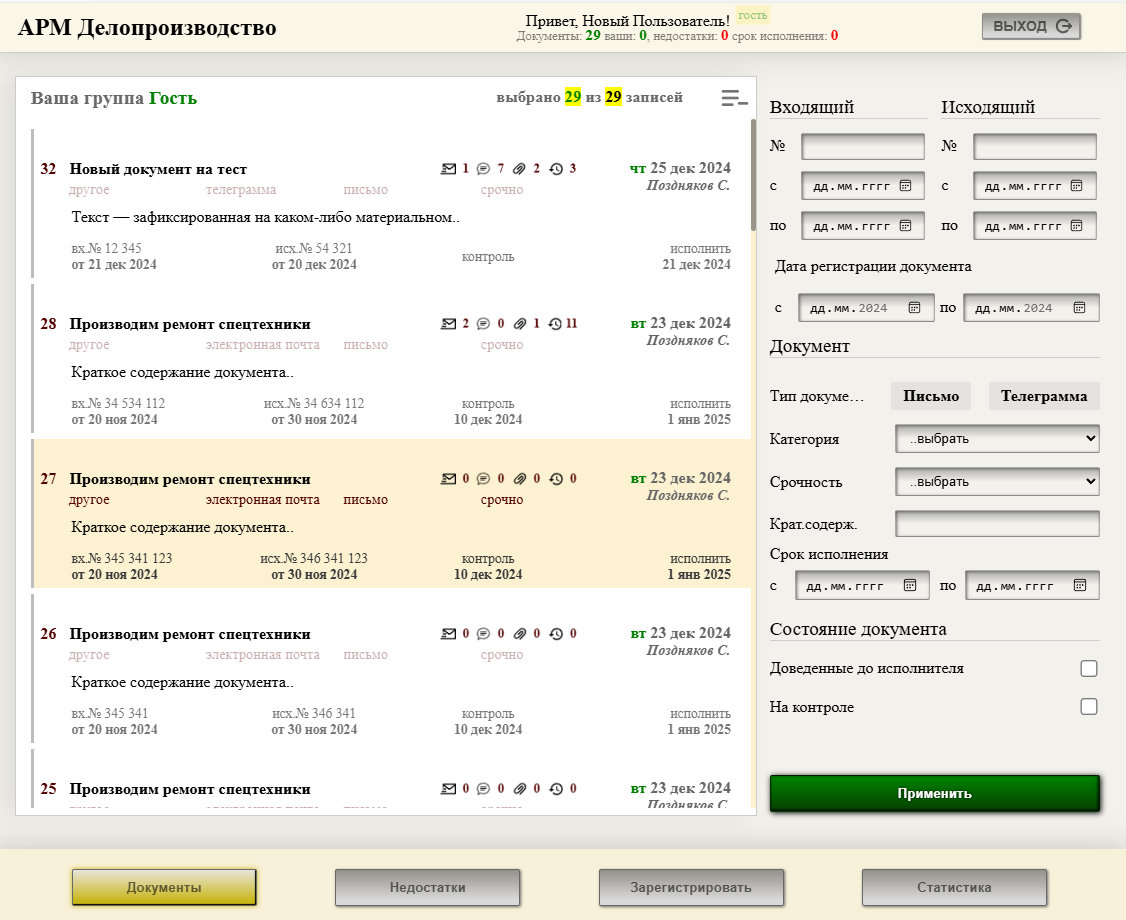The width and height of the screenshot is (1126, 920).
Task: Open Зарегистрировать section
Action: click(691, 888)
